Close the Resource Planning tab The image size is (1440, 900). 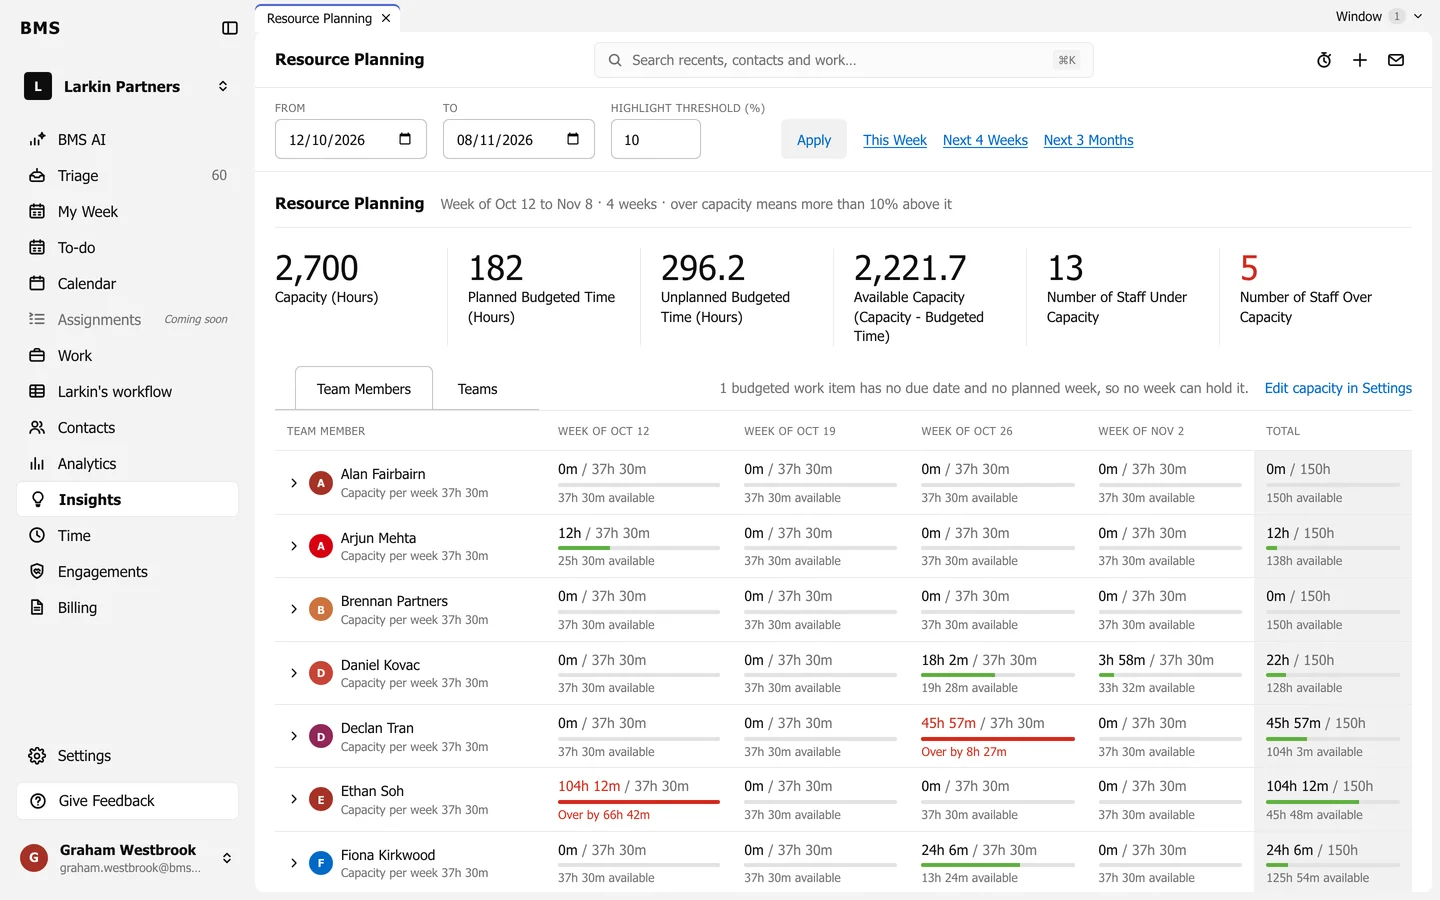(x=386, y=18)
